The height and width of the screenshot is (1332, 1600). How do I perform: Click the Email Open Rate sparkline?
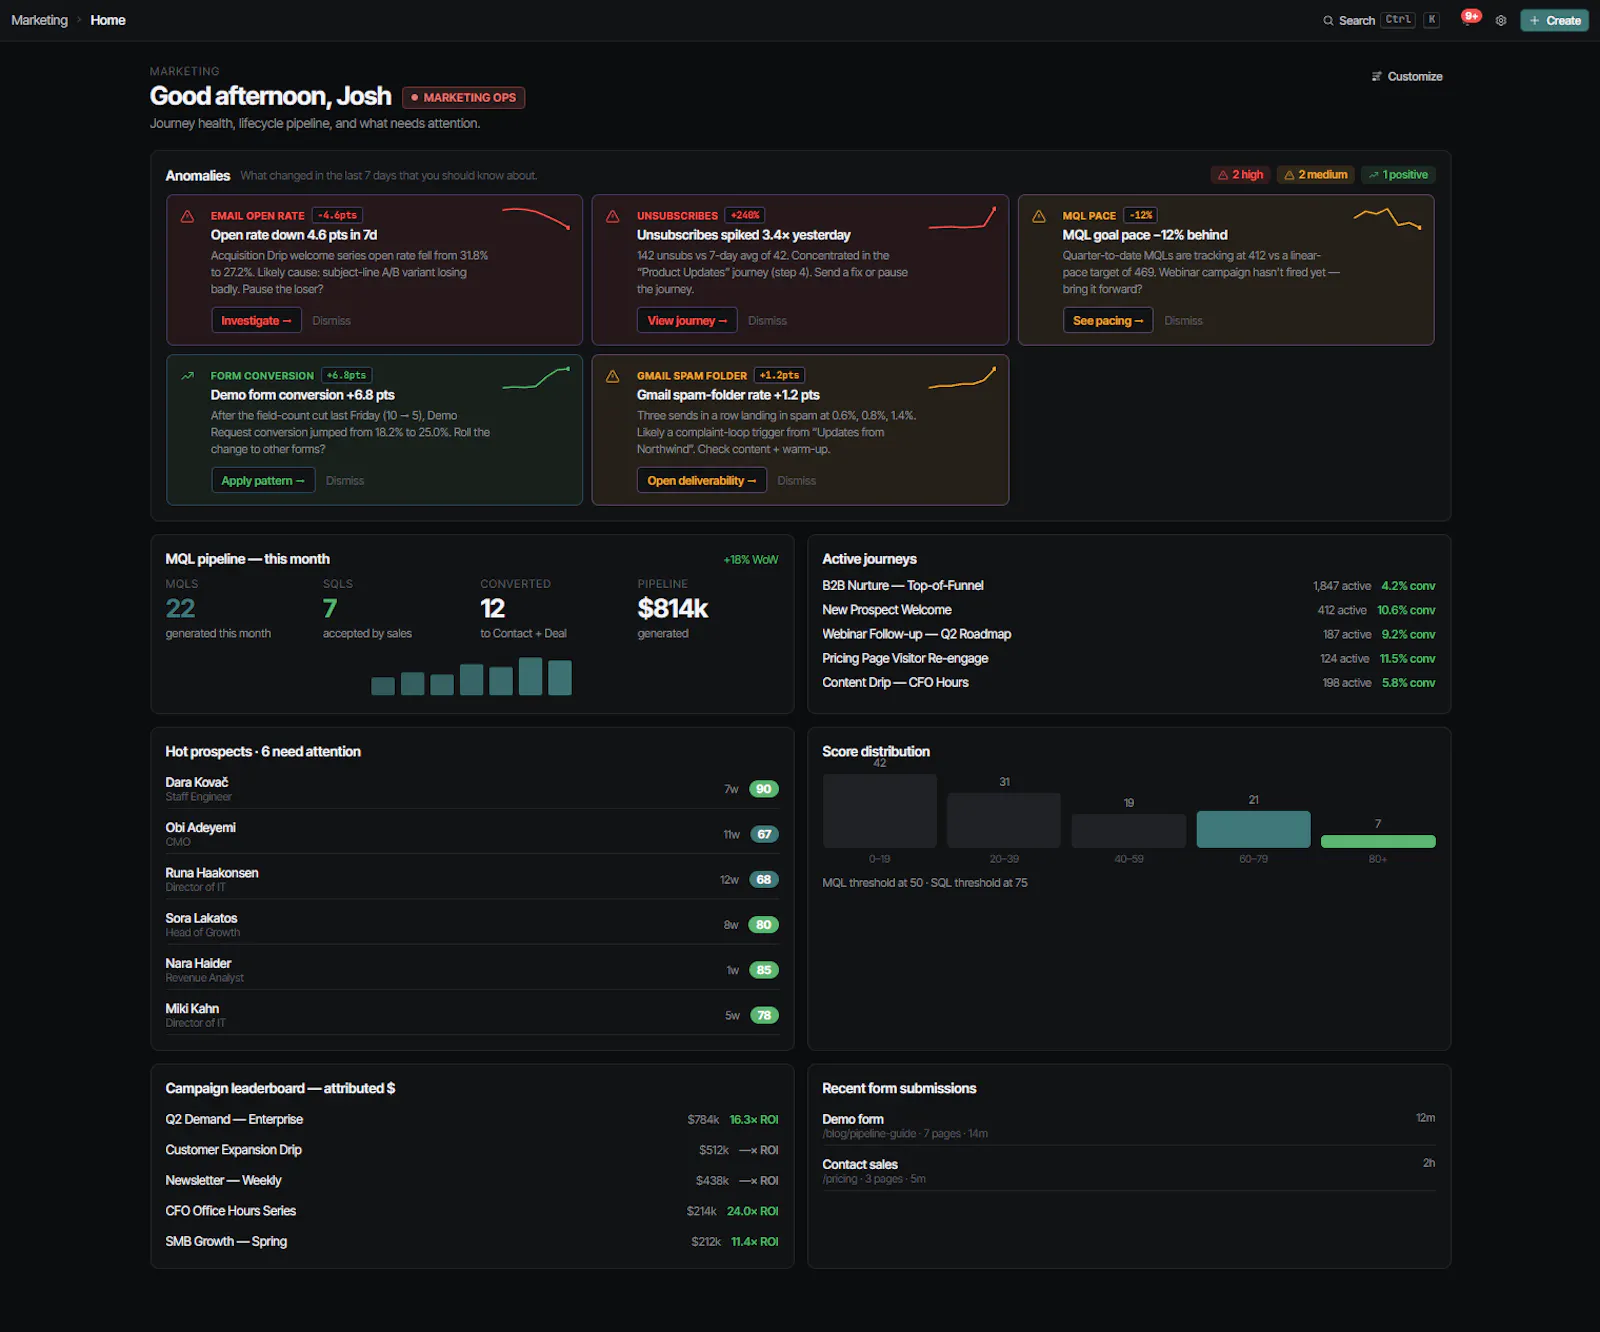click(x=536, y=218)
